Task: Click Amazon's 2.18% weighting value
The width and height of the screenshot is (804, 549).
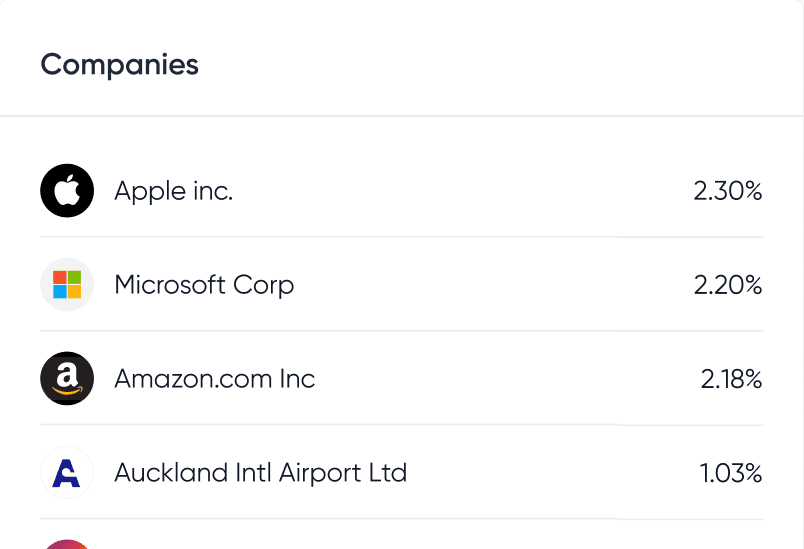Action: coord(731,379)
